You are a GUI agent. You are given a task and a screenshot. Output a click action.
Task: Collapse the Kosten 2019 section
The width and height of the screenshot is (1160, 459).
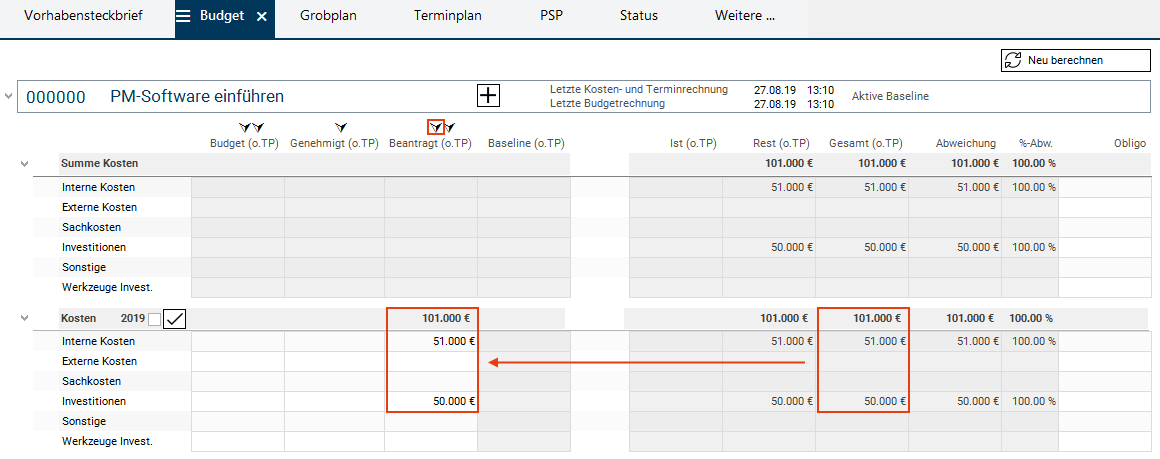point(24,318)
